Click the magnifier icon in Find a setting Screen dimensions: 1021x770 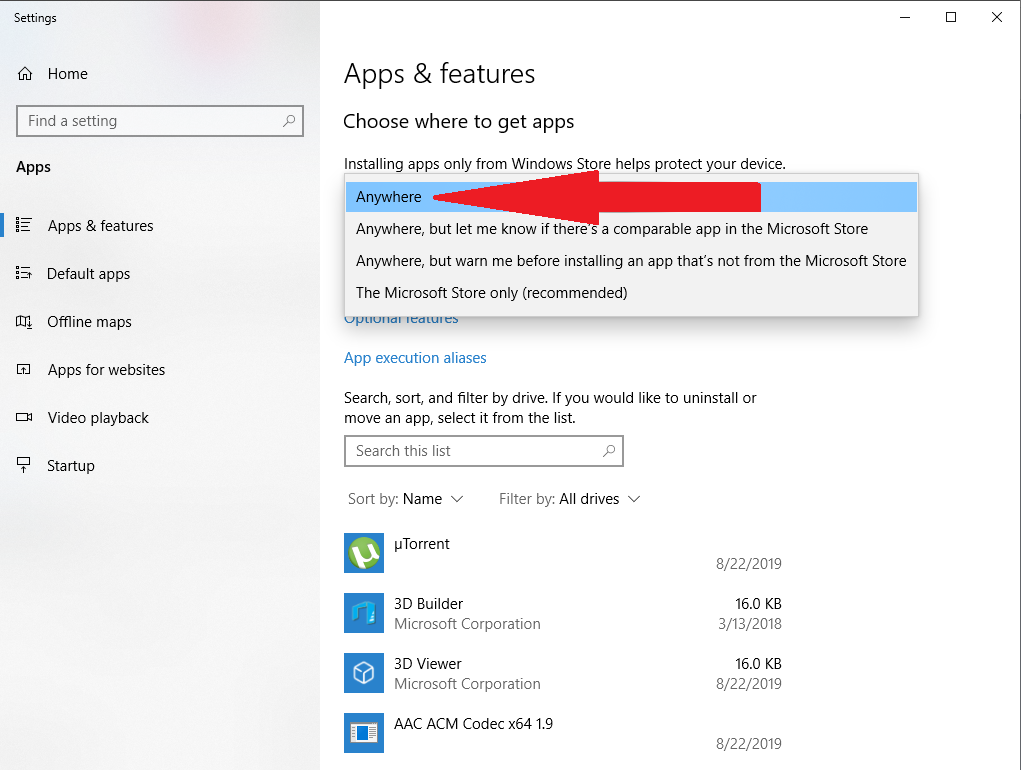click(x=289, y=120)
